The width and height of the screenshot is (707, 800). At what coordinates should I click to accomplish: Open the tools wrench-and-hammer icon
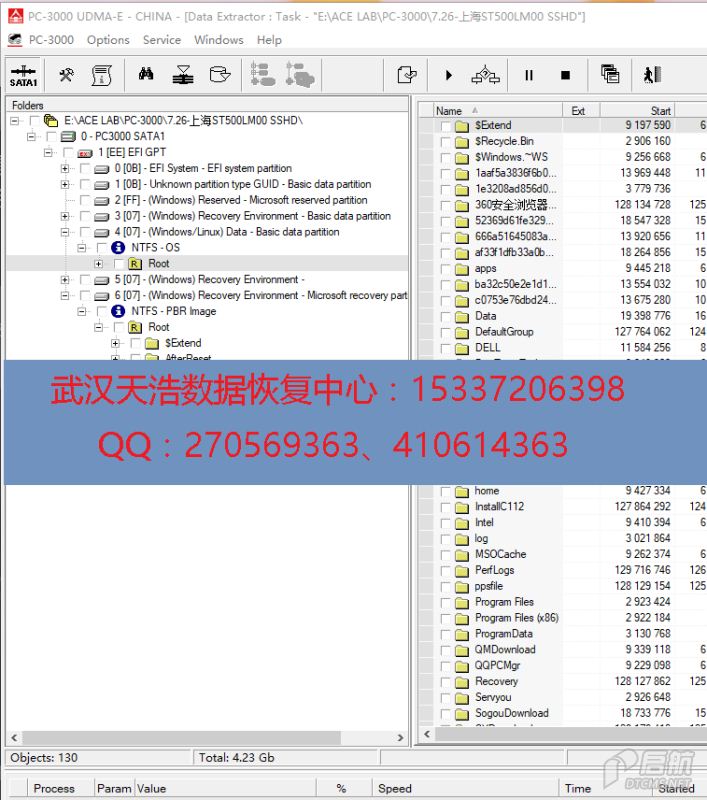(67, 75)
